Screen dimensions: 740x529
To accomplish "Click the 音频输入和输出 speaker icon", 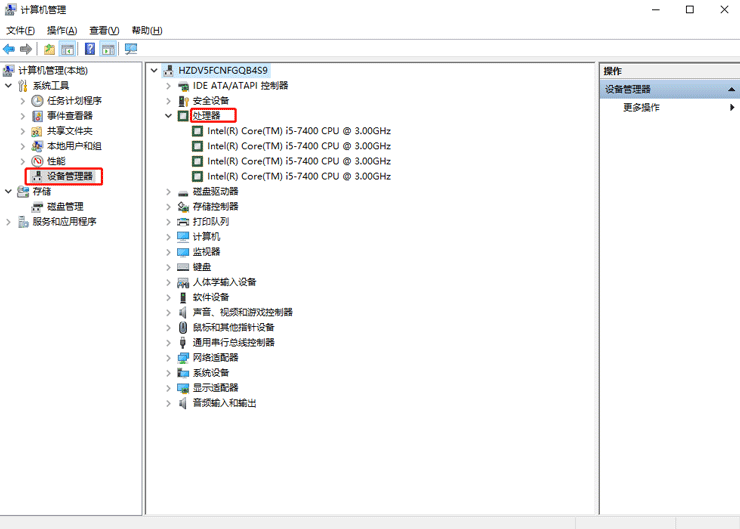I will (x=183, y=403).
